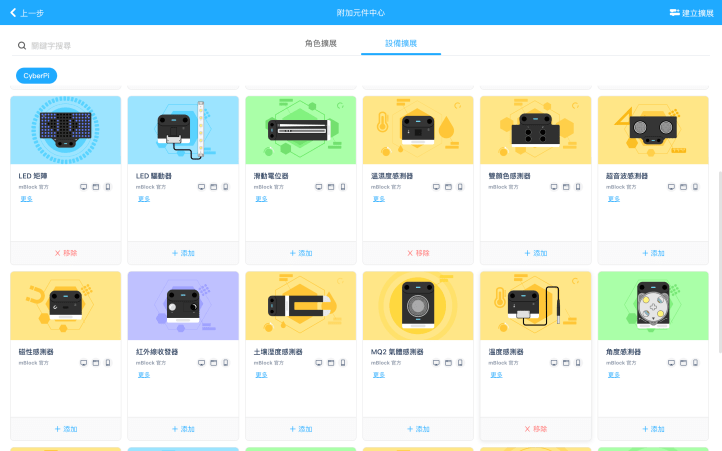Click the mobile platform icon on LED 矩陣 card
Image resolution: width=722 pixels, height=451 pixels.
click(108, 187)
